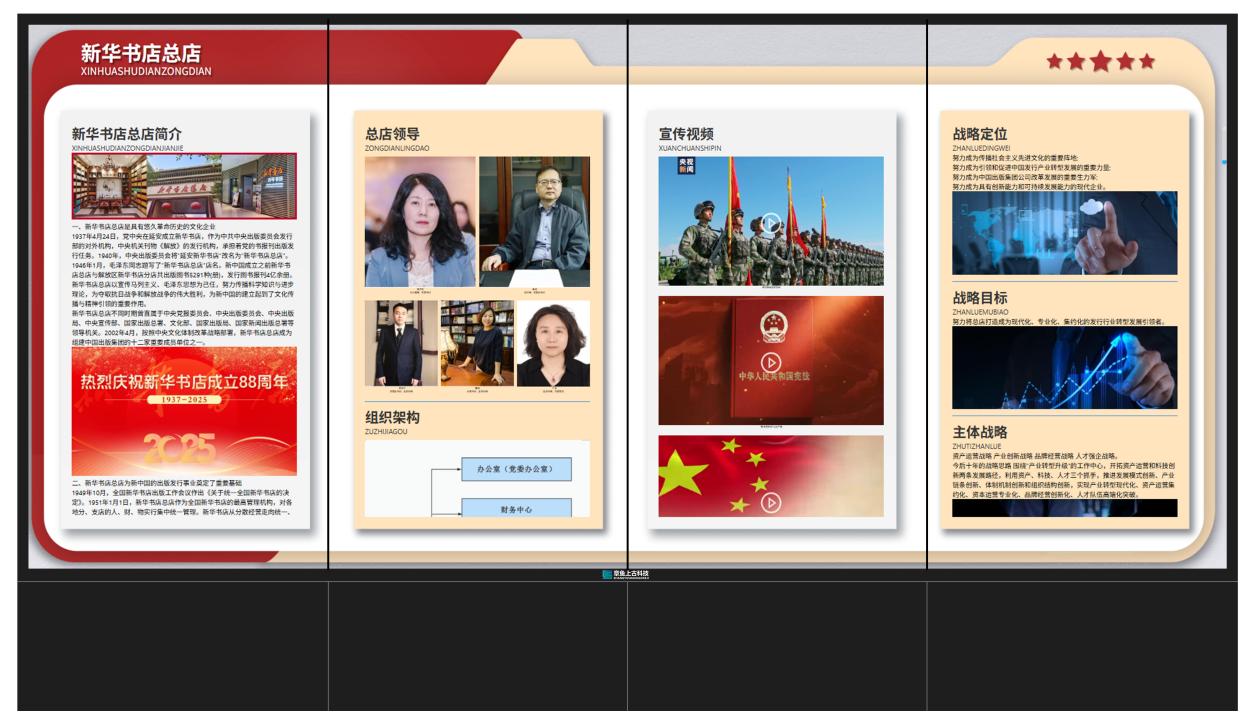1248x724 pixels.
Task: Select the 总店领导 section heading
Action: pyautogui.click(x=392, y=133)
